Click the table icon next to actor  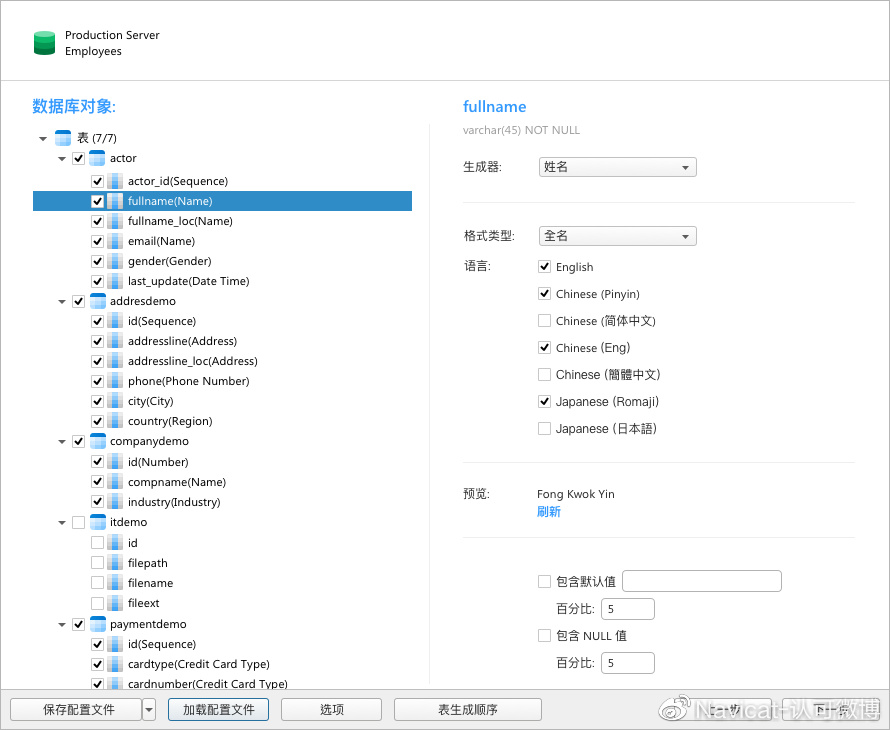[97, 158]
